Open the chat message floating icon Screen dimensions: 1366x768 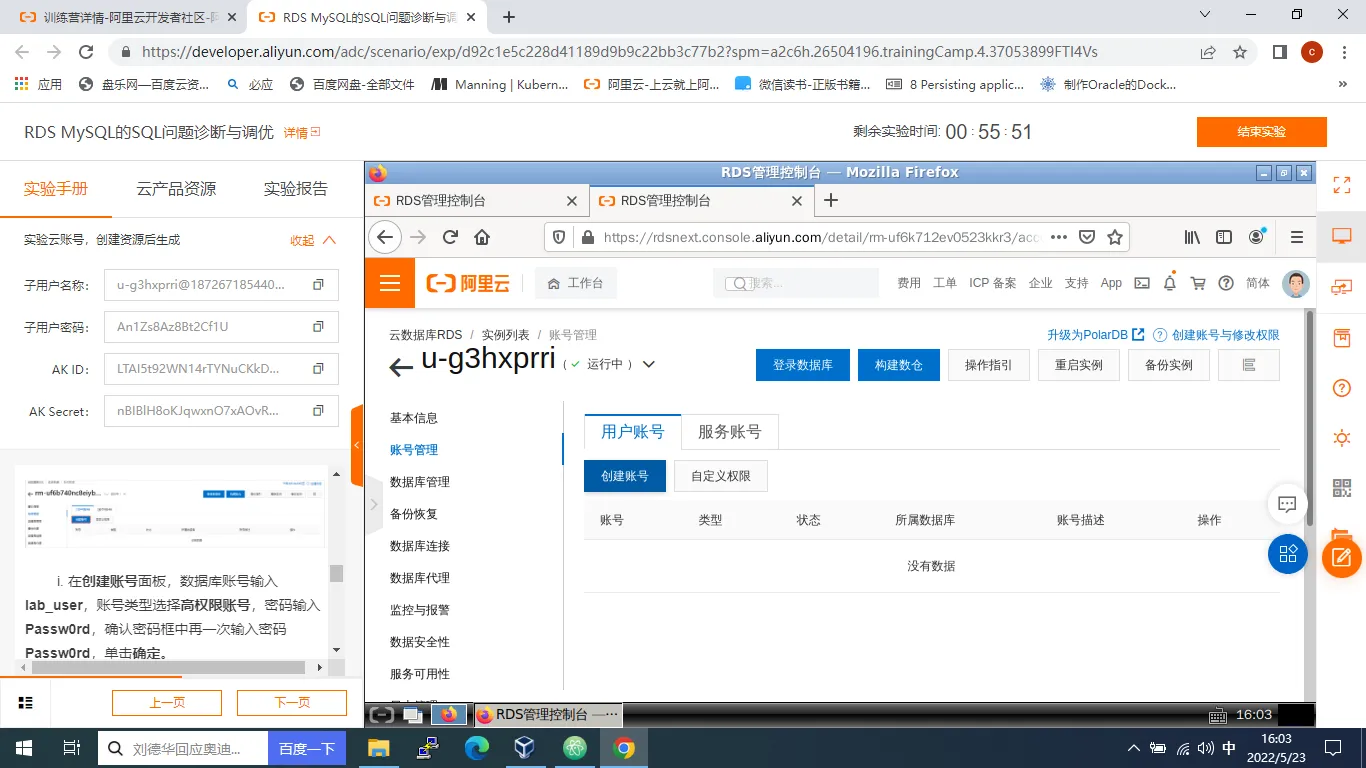1287,504
